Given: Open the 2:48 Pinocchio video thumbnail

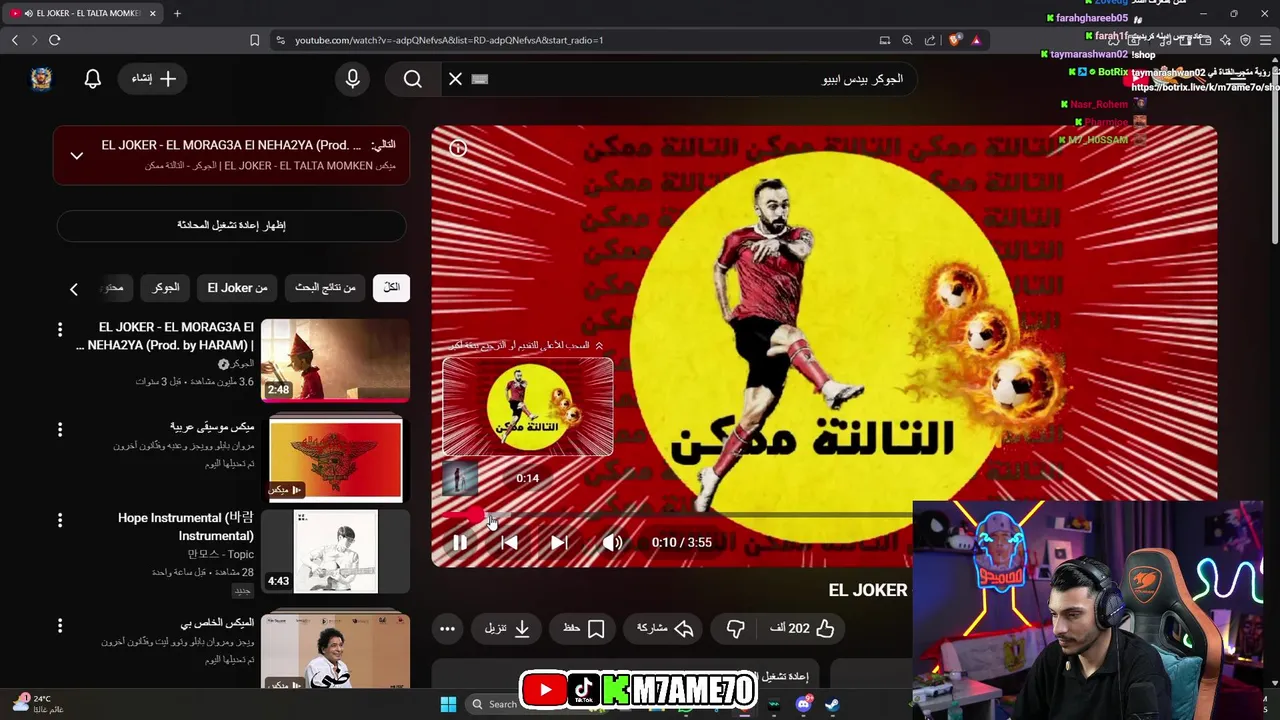Looking at the screenshot, I should 335,360.
